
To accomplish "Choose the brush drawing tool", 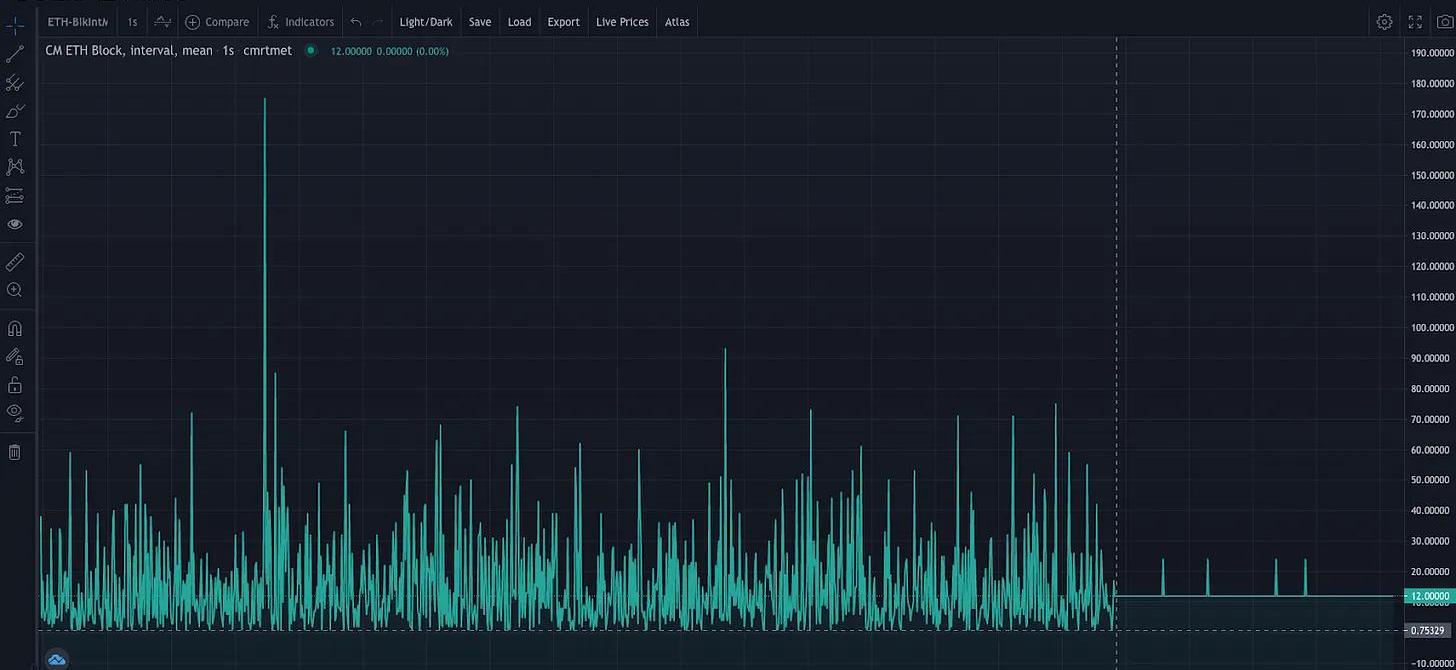I will click(x=15, y=111).
